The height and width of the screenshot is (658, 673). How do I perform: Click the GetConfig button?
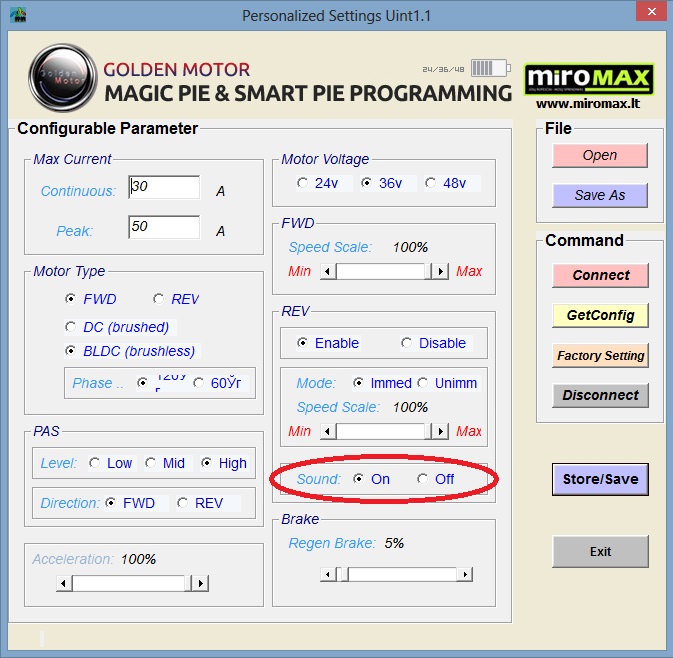(600, 315)
